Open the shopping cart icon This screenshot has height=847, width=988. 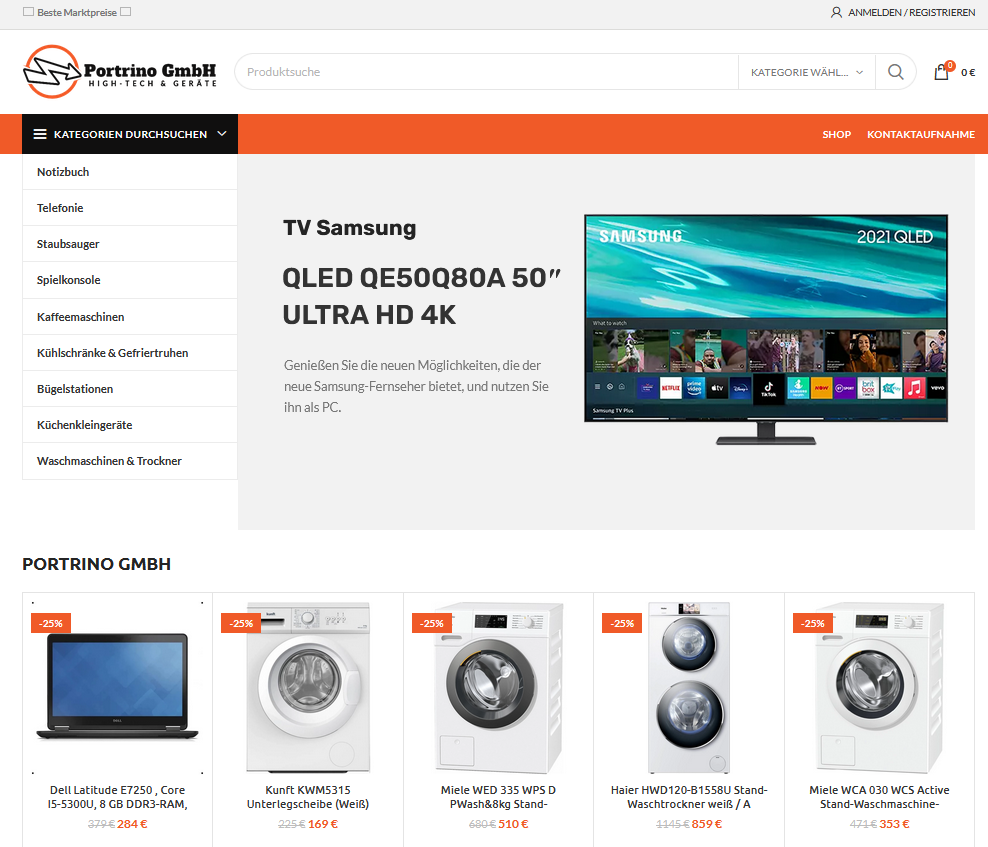point(943,71)
